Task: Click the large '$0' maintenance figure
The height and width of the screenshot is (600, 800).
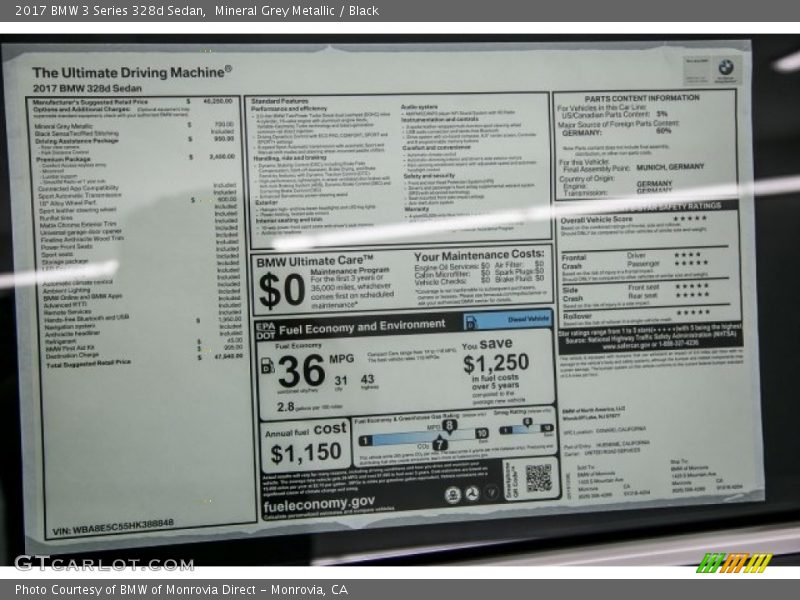Action: pos(282,290)
